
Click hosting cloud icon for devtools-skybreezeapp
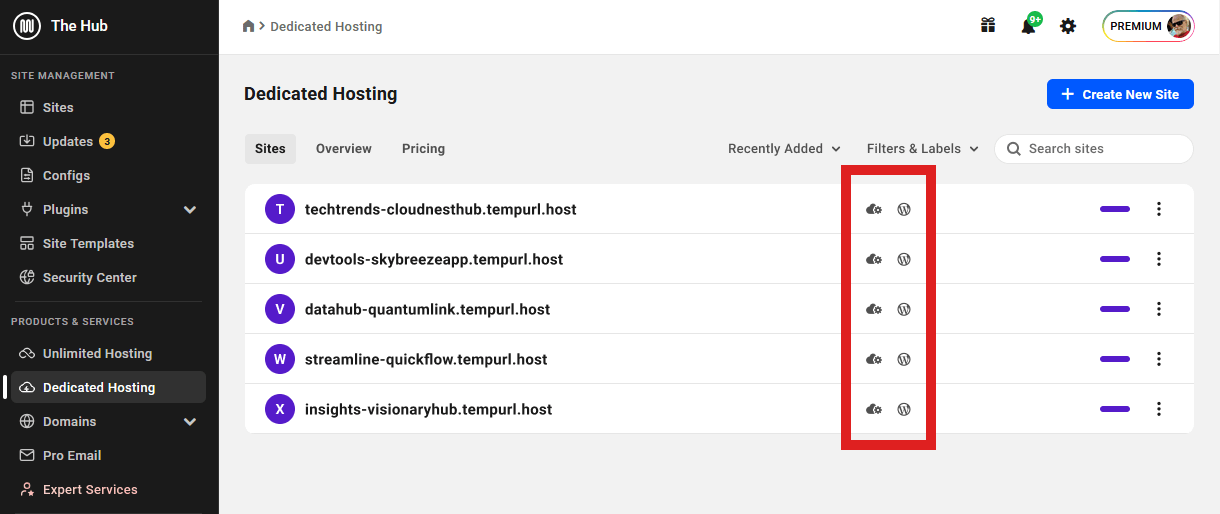click(x=874, y=259)
